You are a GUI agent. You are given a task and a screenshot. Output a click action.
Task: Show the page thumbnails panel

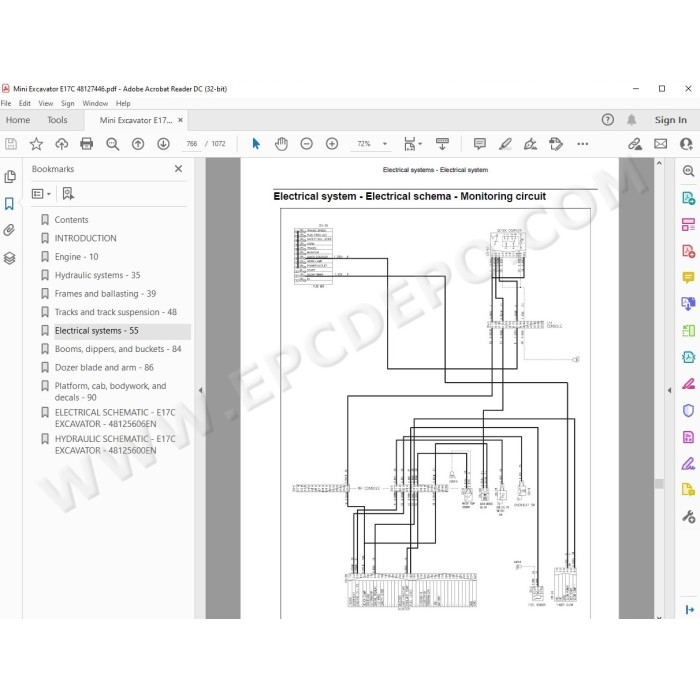(10, 177)
